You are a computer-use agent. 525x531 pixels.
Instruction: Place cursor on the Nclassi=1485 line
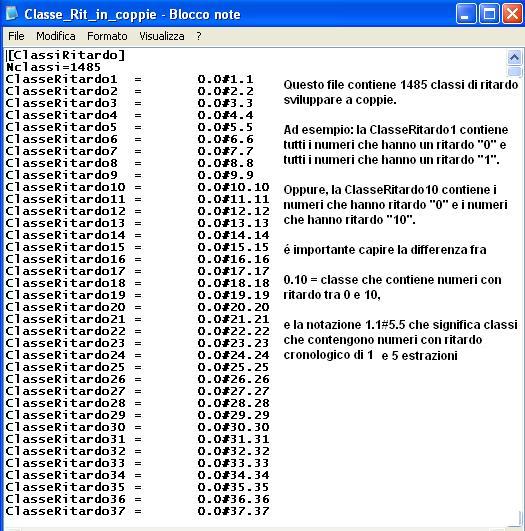tap(54, 67)
